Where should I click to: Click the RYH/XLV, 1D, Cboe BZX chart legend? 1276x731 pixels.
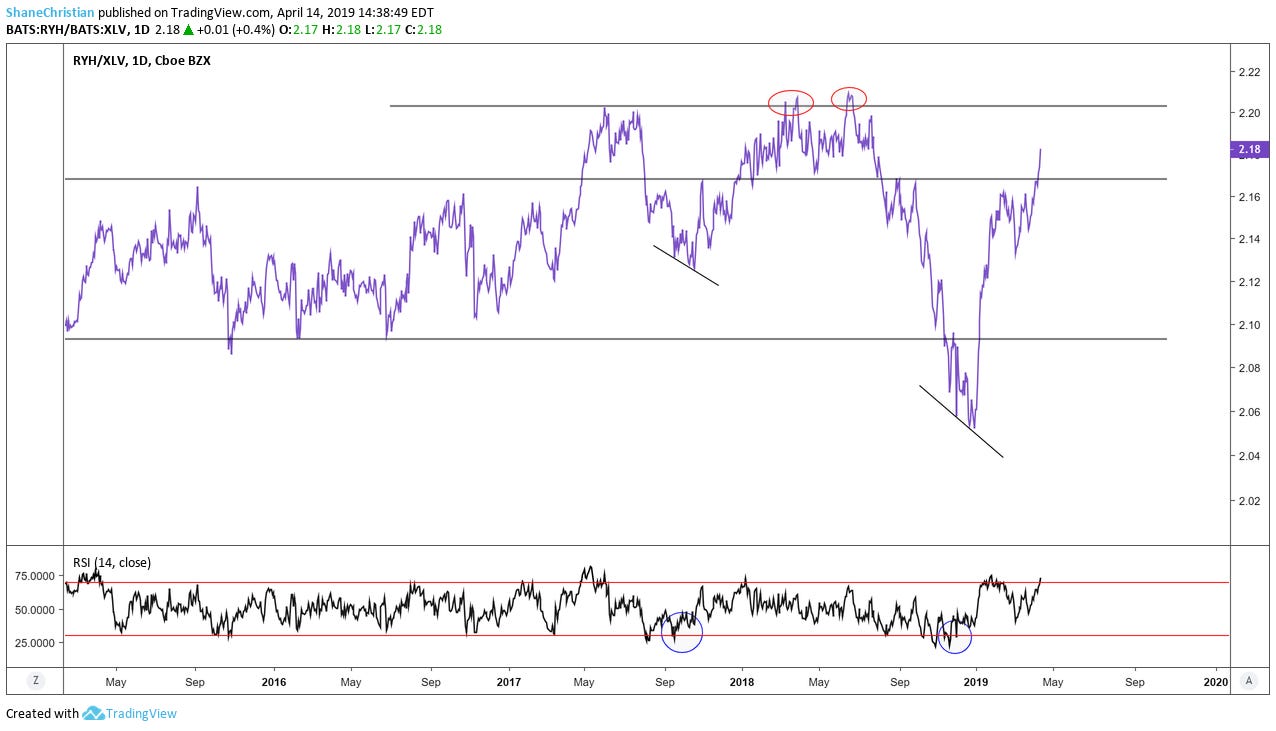click(x=141, y=61)
